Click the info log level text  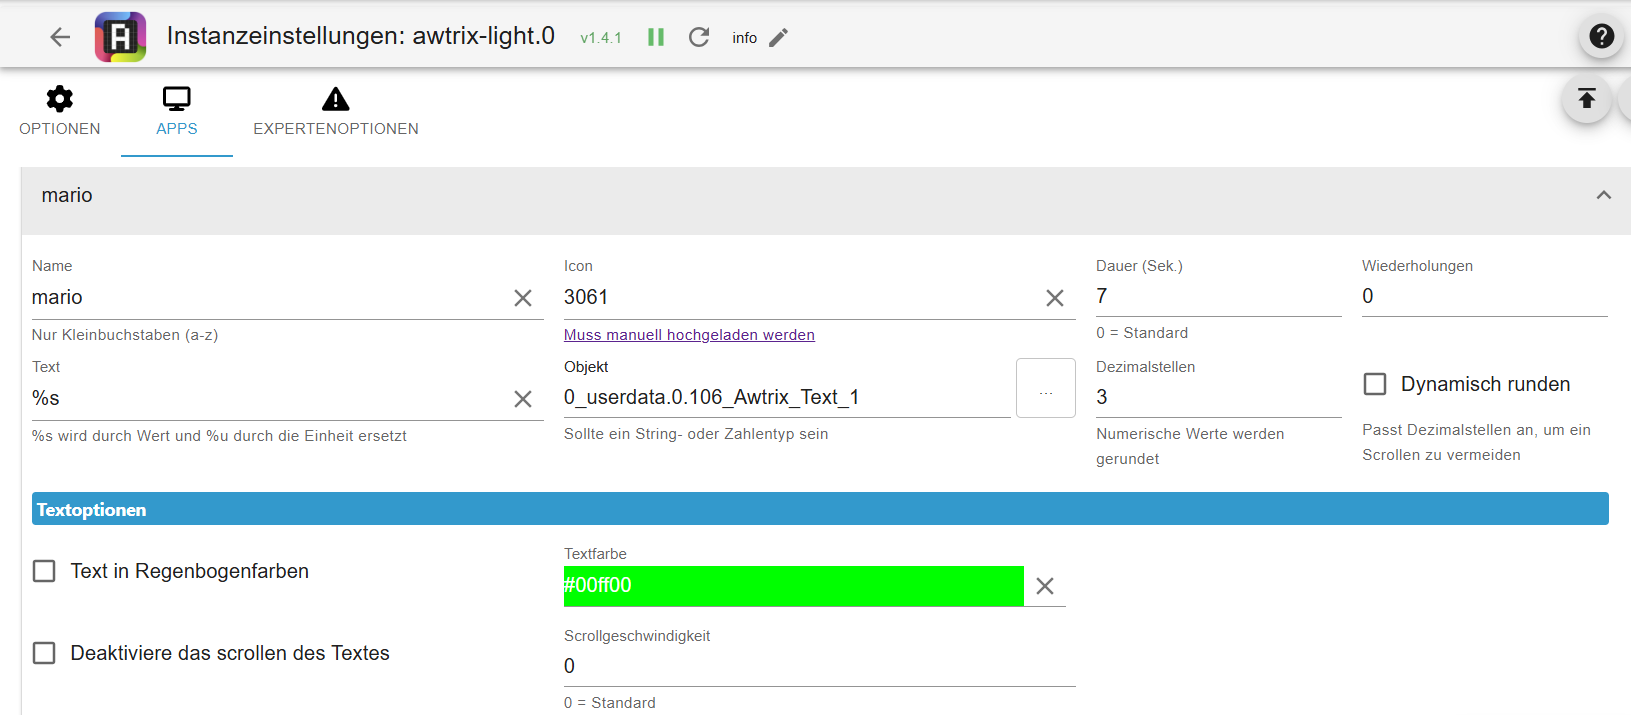(744, 38)
